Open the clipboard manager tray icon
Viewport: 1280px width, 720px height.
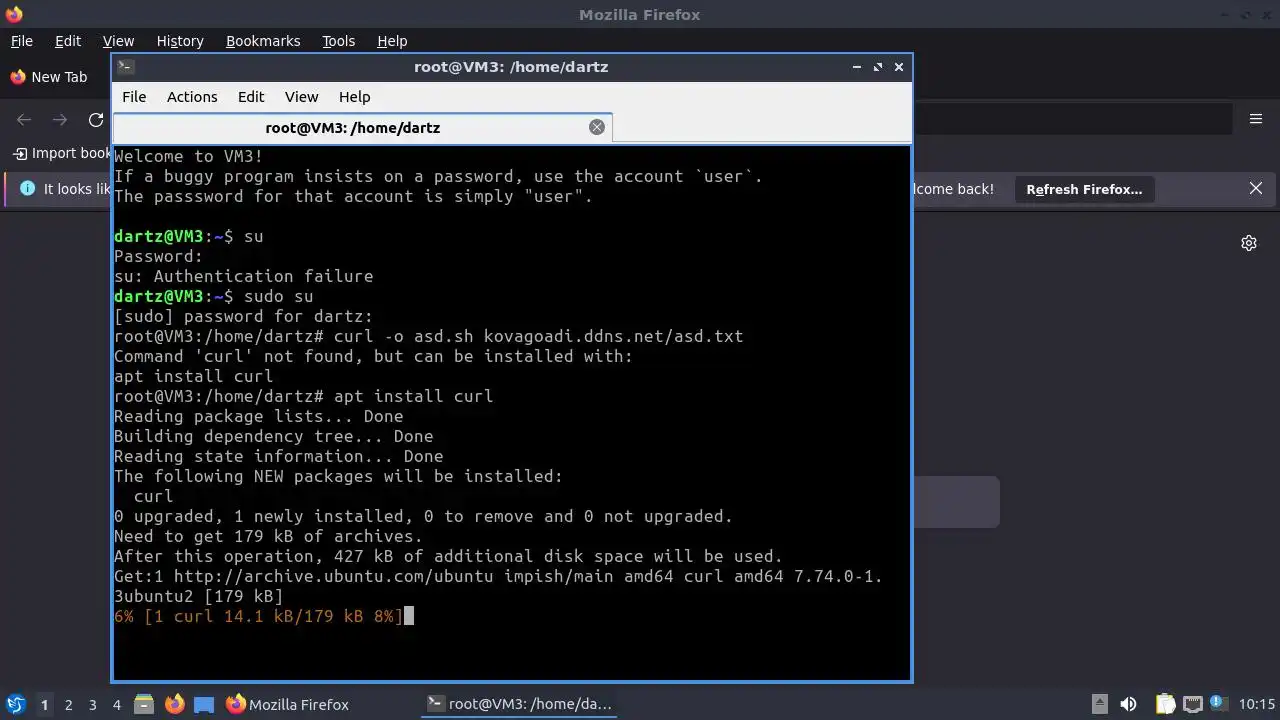(1165, 704)
